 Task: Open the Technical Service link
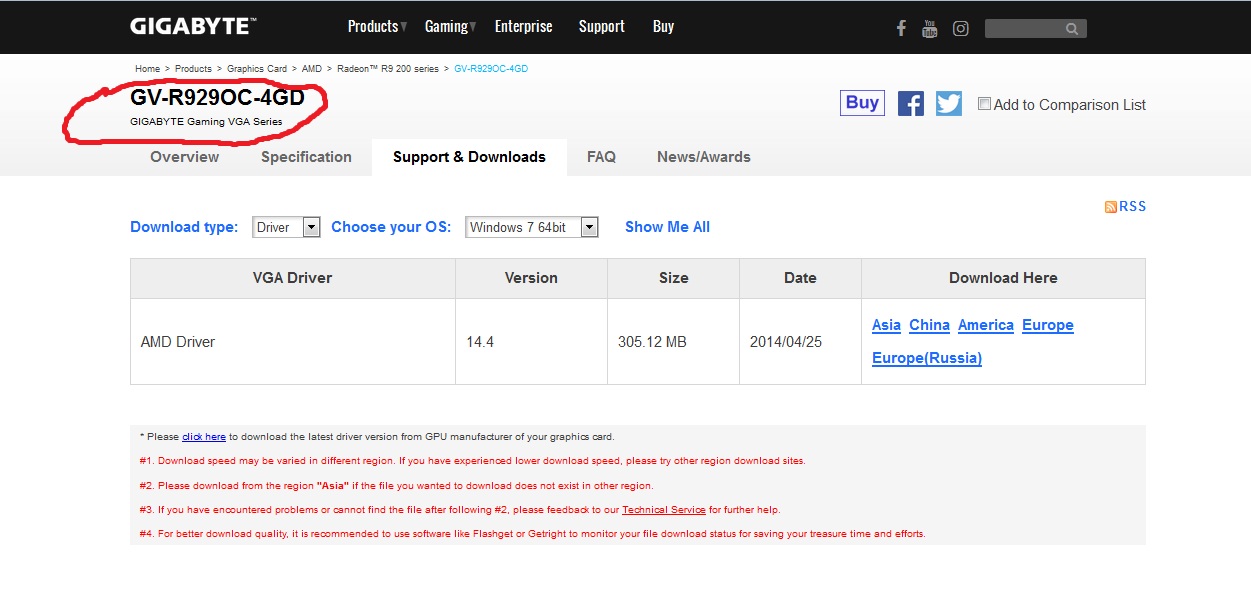664,510
